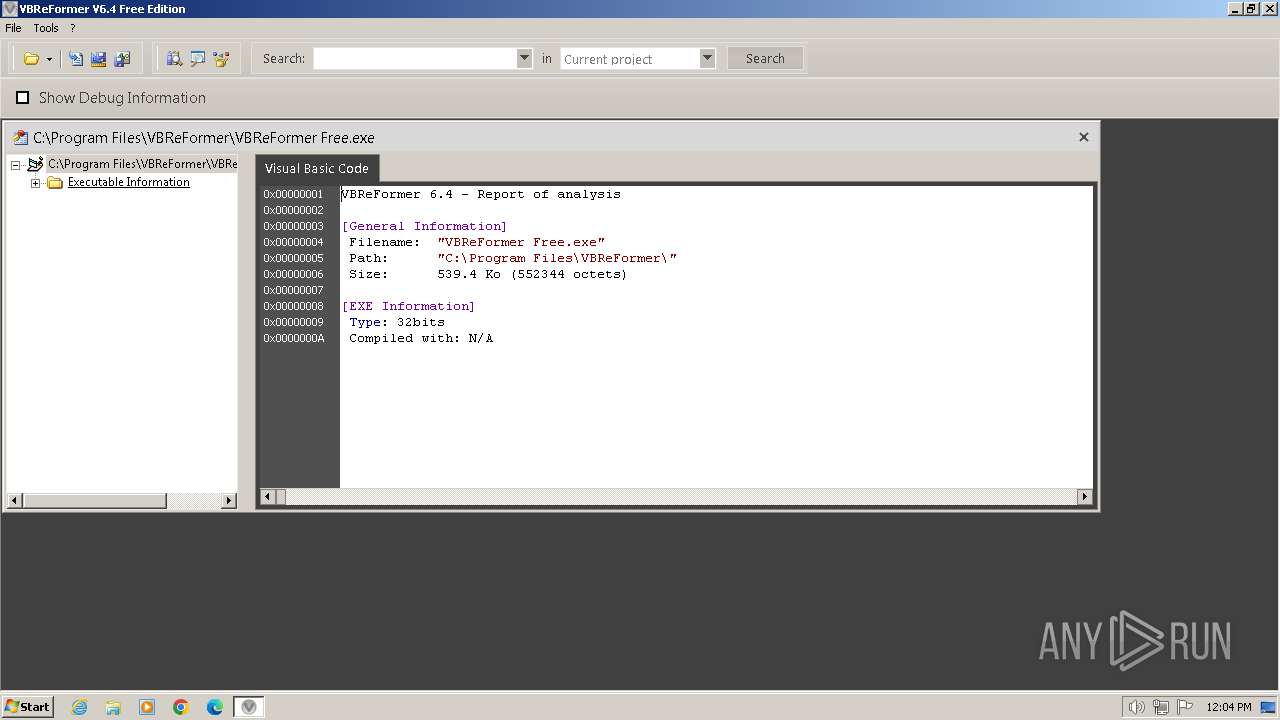Click the reload document toolbar icon
This screenshot has height=720, width=1280.
pyautogui.click(x=75, y=59)
